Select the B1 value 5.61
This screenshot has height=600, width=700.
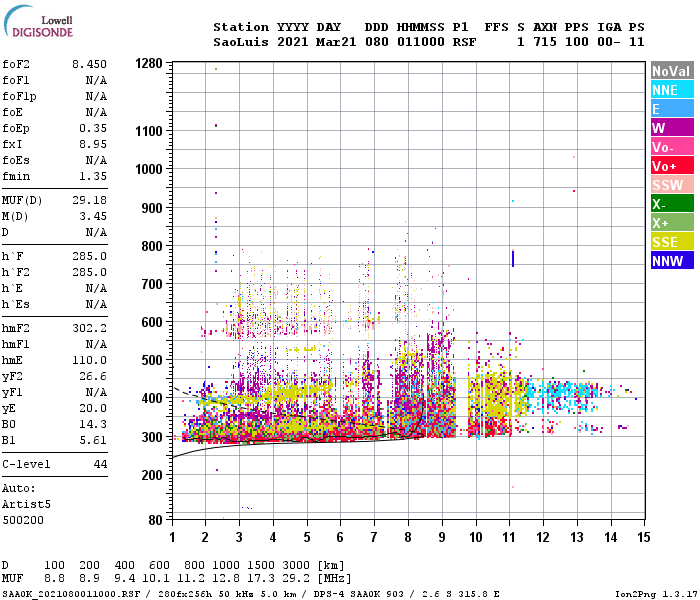[93, 440]
